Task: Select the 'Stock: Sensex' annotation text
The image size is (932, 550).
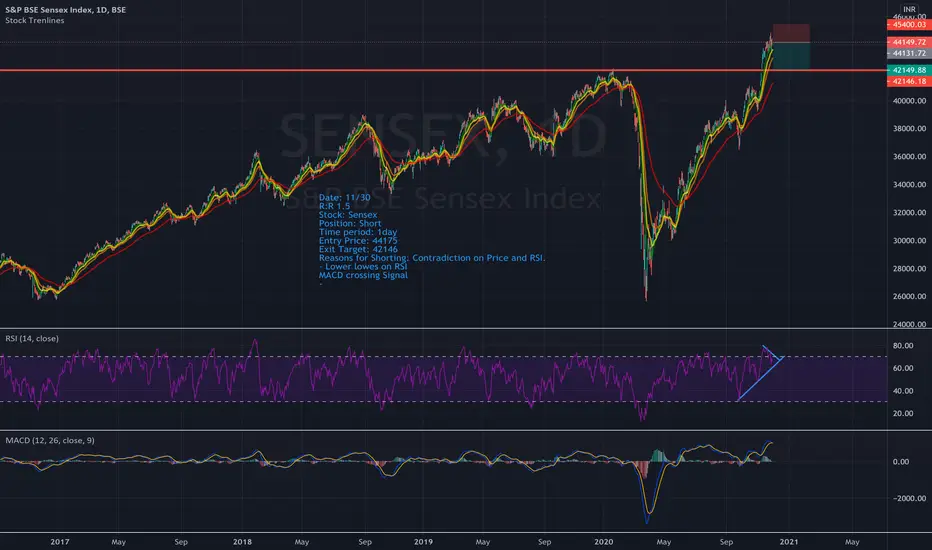Action: pos(348,215)
